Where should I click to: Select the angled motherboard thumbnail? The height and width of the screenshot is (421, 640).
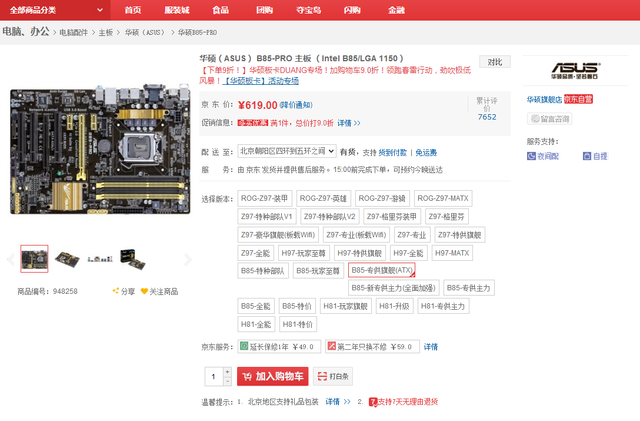(x=67, y=259)
